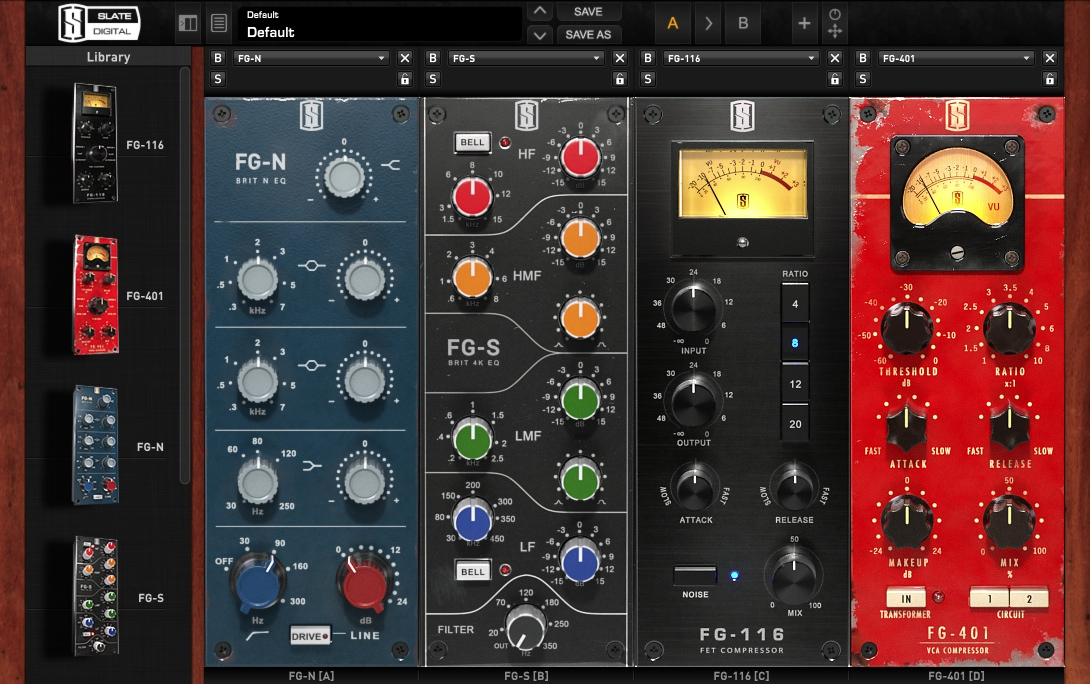Click the FG-401 MAKEUP knob
Viewport: 1090px width, 684px height.
pyautogui.click(x=906, y=521)
